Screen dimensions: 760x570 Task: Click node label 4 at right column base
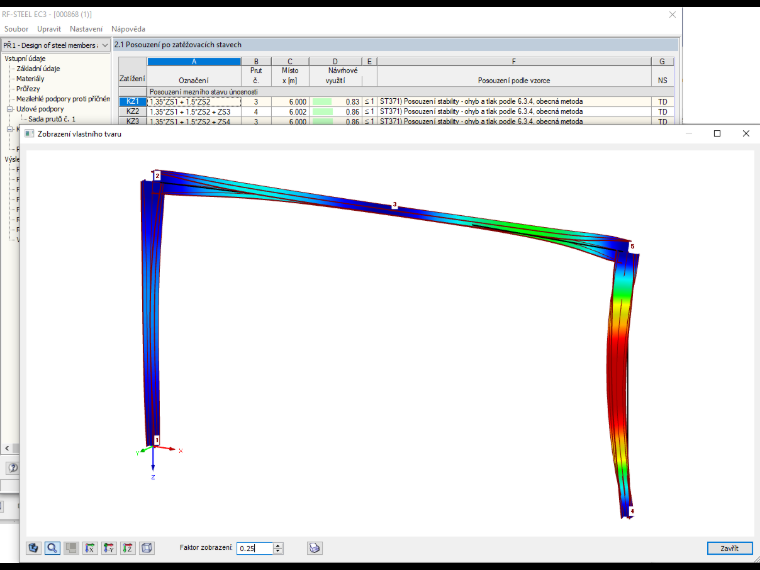632,510
